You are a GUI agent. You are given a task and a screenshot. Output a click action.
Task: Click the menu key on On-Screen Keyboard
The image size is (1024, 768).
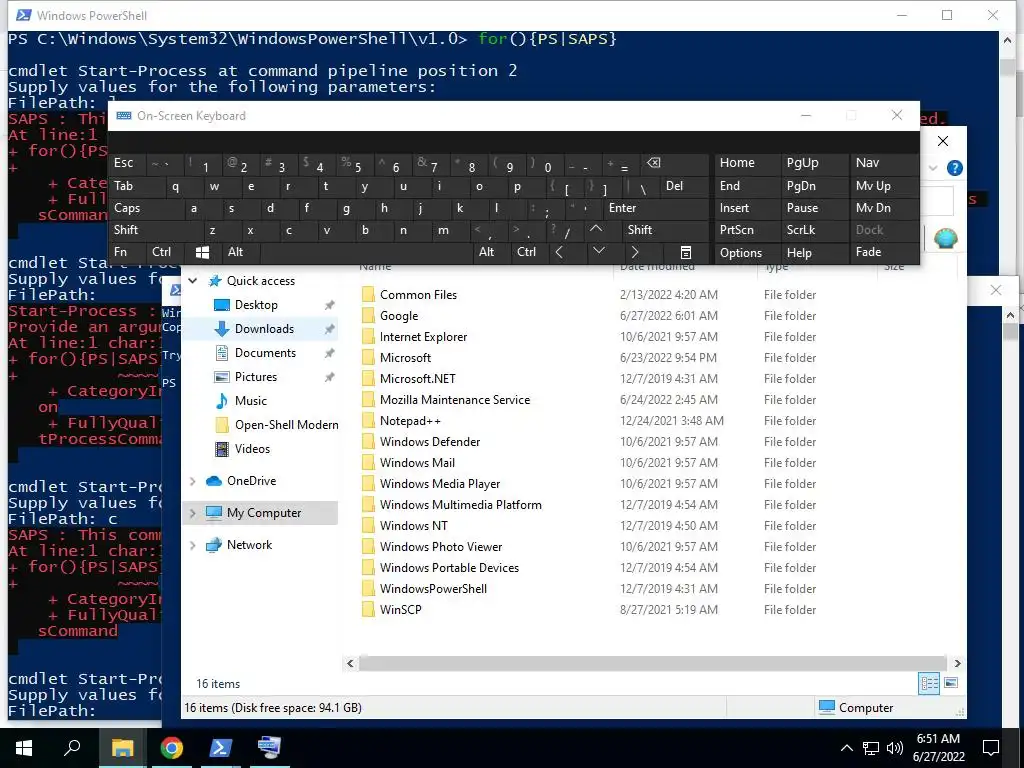click(x=686, y=252)
